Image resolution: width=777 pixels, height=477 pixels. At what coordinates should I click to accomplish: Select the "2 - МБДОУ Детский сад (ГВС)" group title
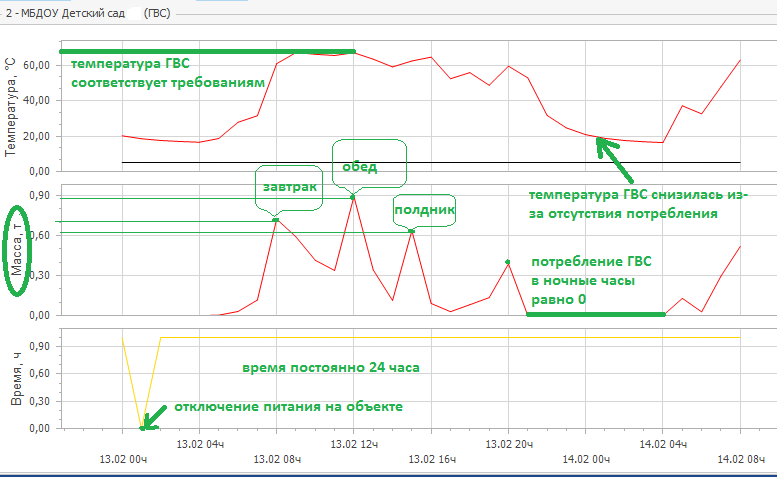pos(88,13)
